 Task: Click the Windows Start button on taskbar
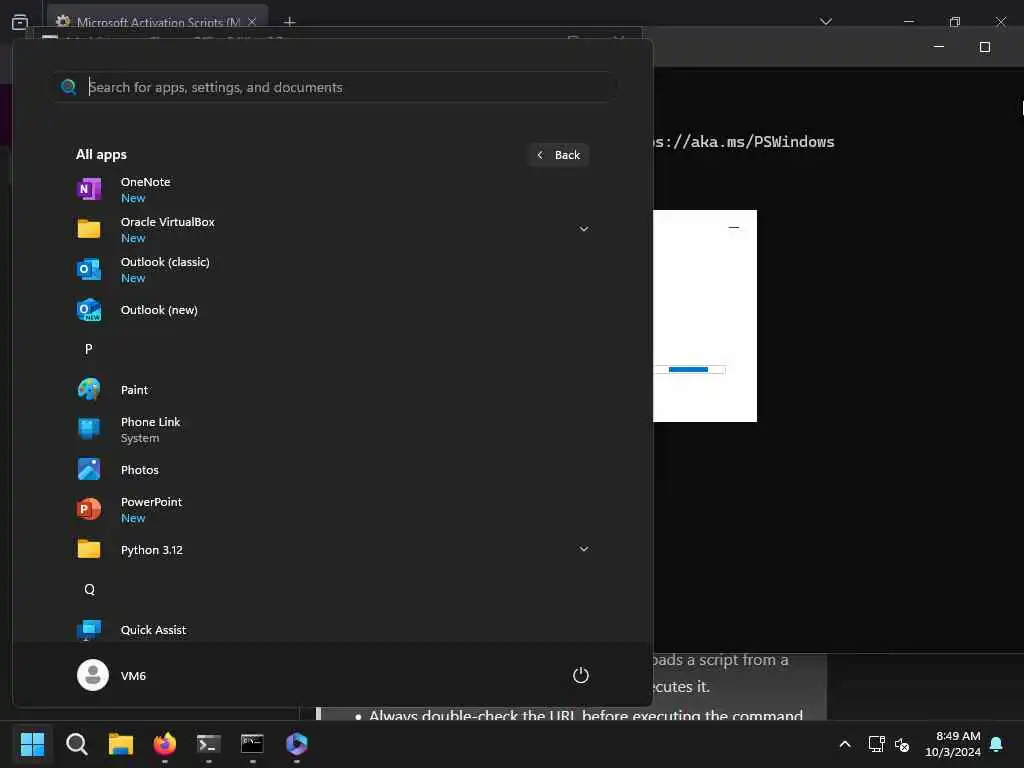pyautogui.click(x=32, y=744)
